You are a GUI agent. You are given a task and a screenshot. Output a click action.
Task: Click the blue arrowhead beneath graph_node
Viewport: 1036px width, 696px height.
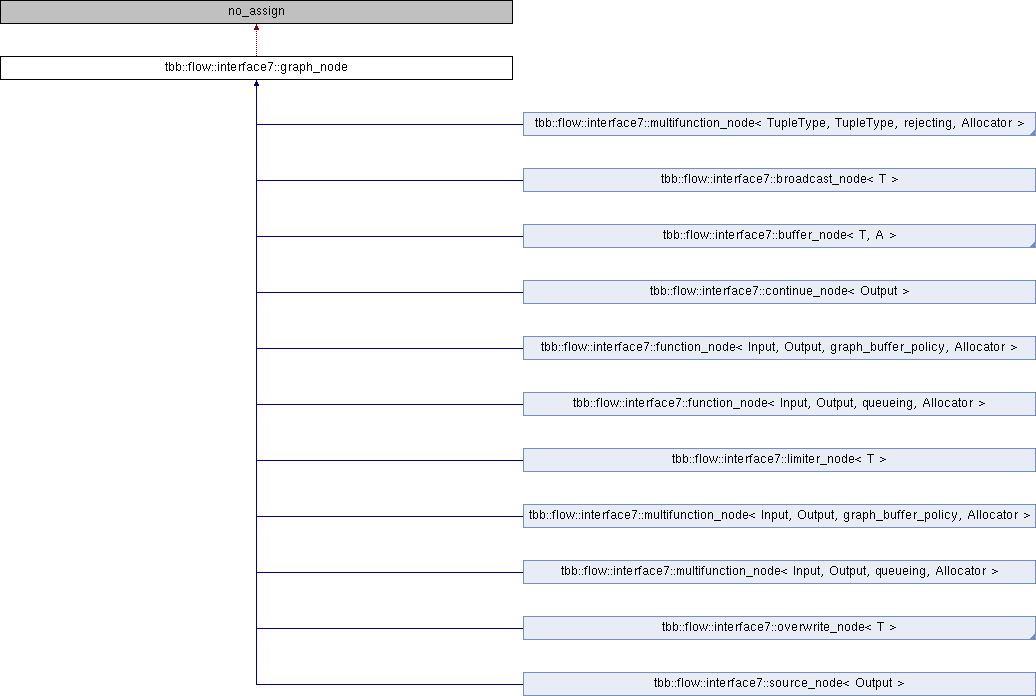tap(257, 85)
